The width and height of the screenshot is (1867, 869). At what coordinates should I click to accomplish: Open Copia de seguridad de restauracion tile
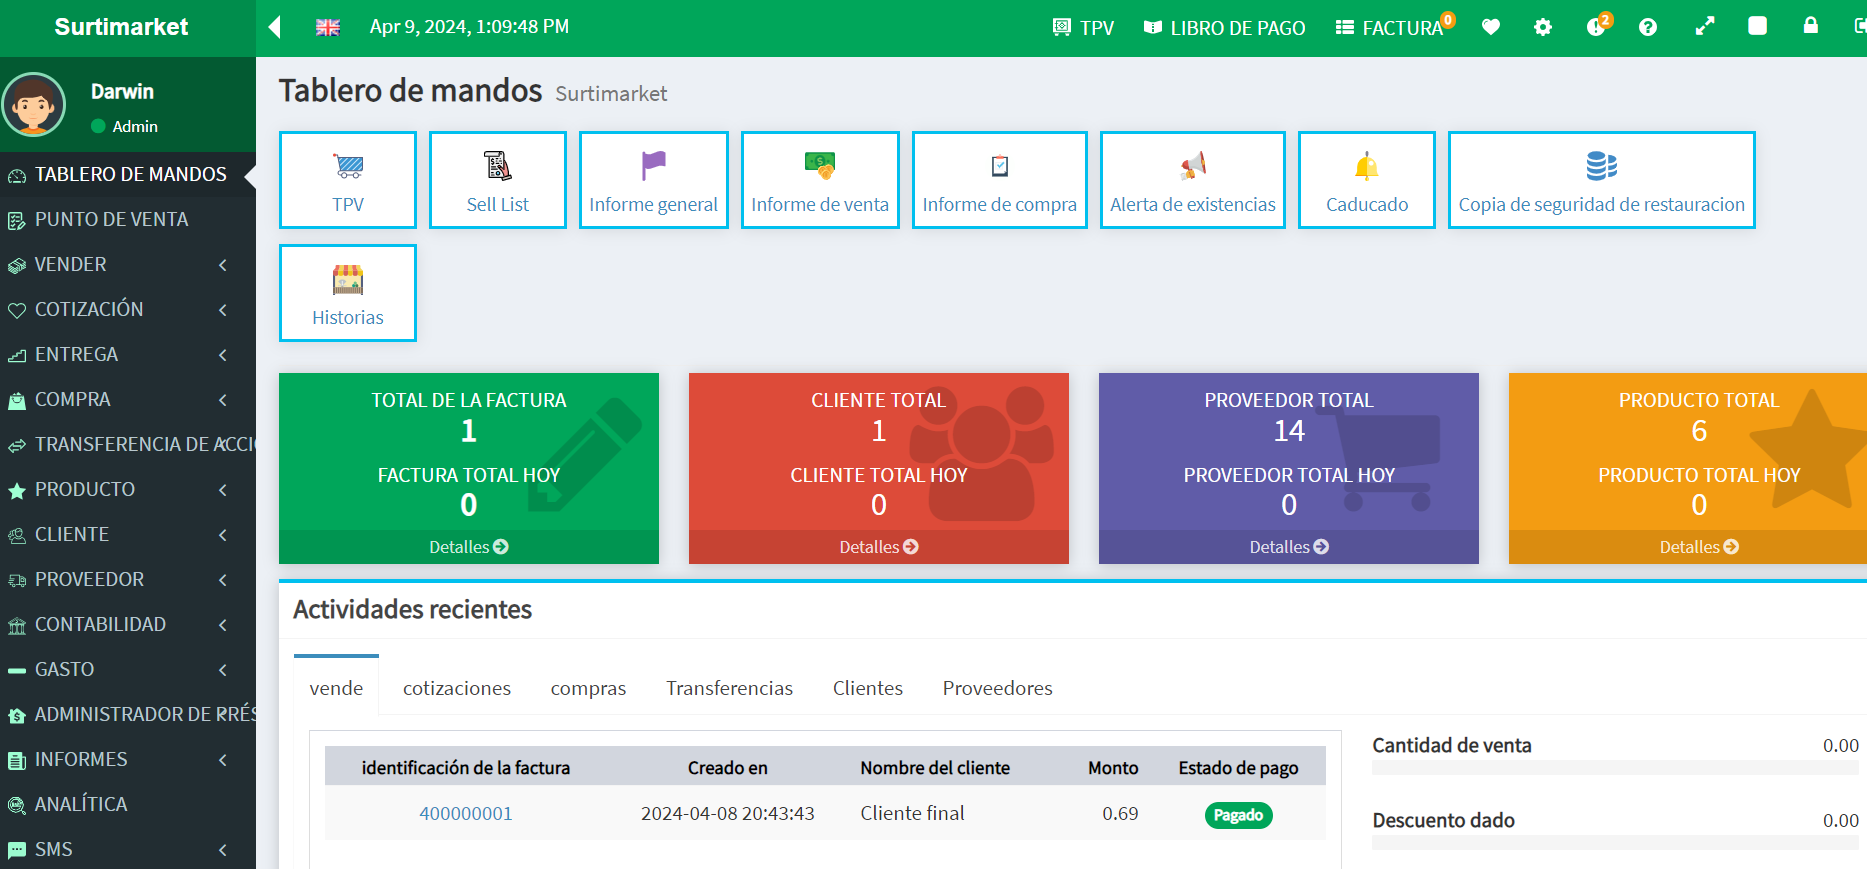1601,180
